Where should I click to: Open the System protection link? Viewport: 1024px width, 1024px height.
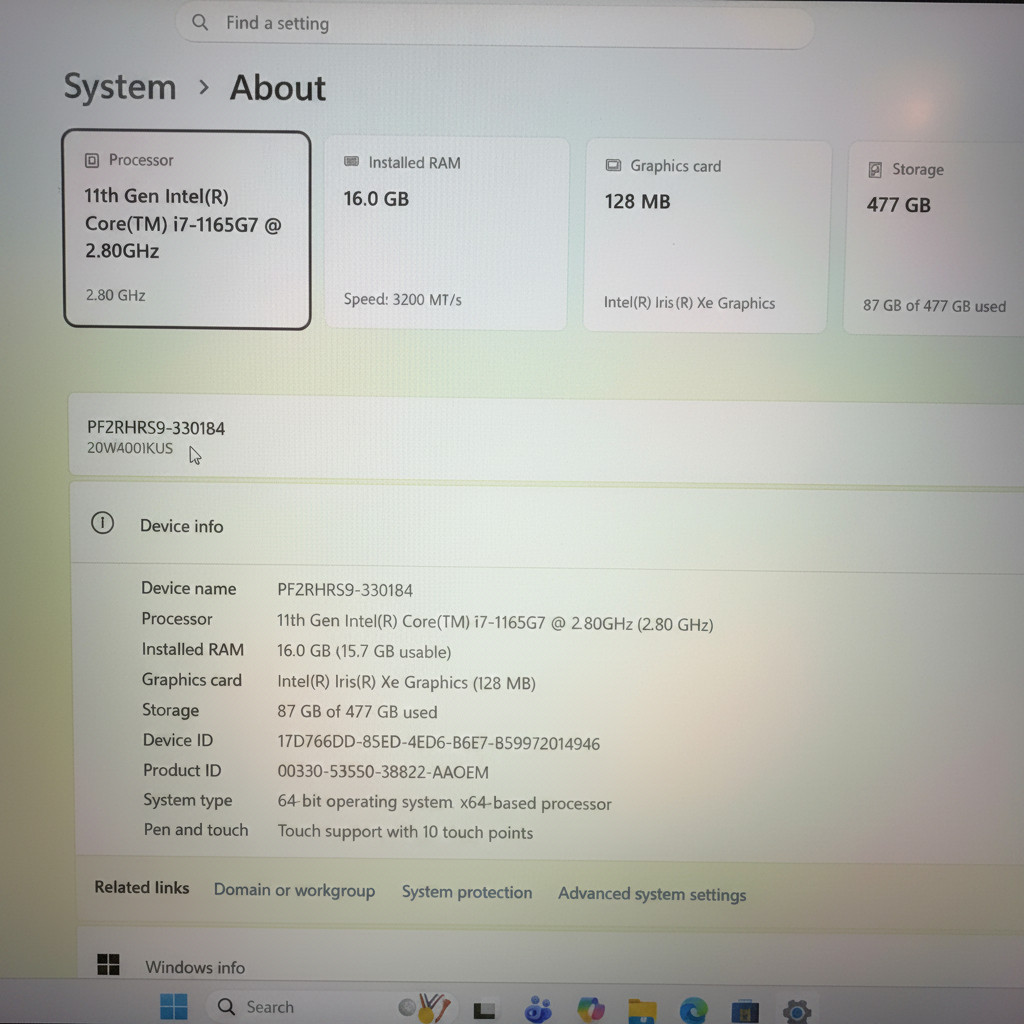(467, 892)
